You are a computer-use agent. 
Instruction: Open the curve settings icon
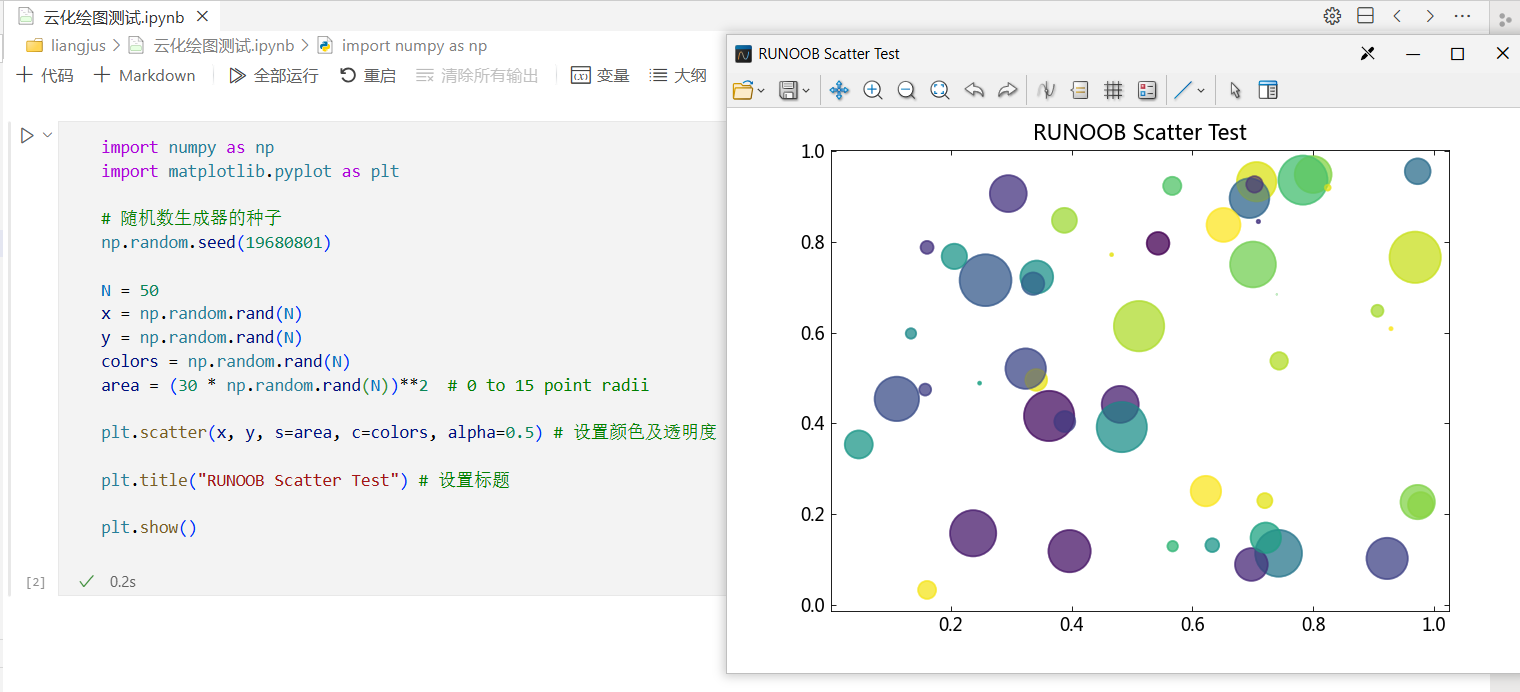coord(1046,91)
